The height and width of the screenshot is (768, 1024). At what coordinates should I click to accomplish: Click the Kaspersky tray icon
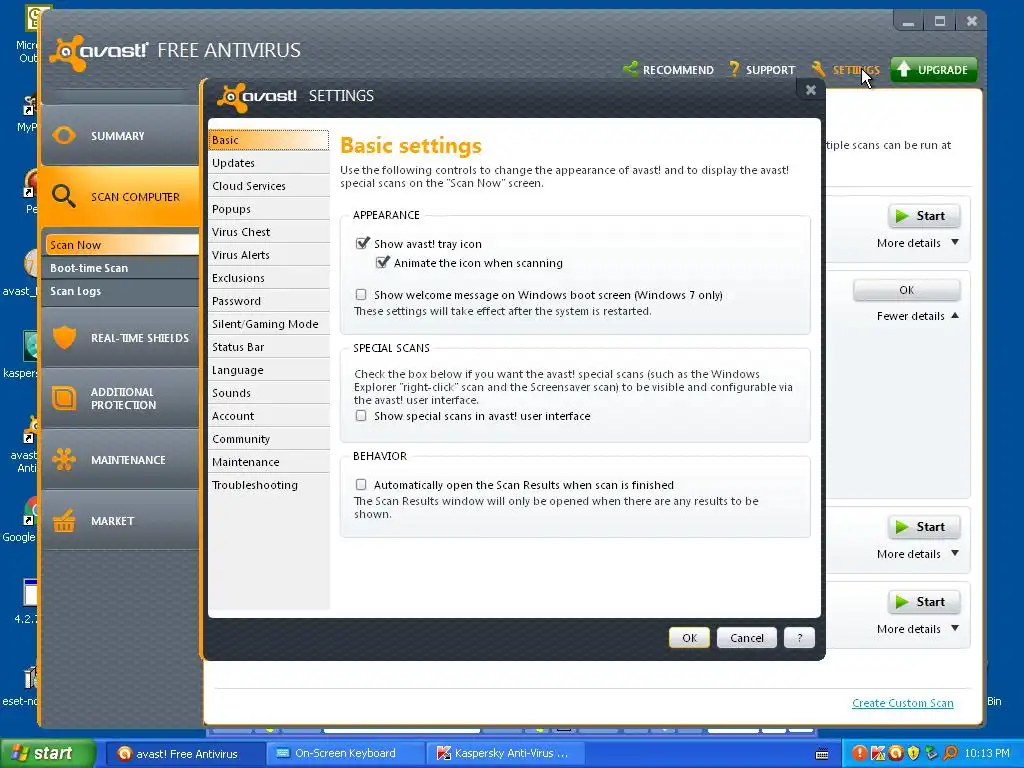[877, 753]
